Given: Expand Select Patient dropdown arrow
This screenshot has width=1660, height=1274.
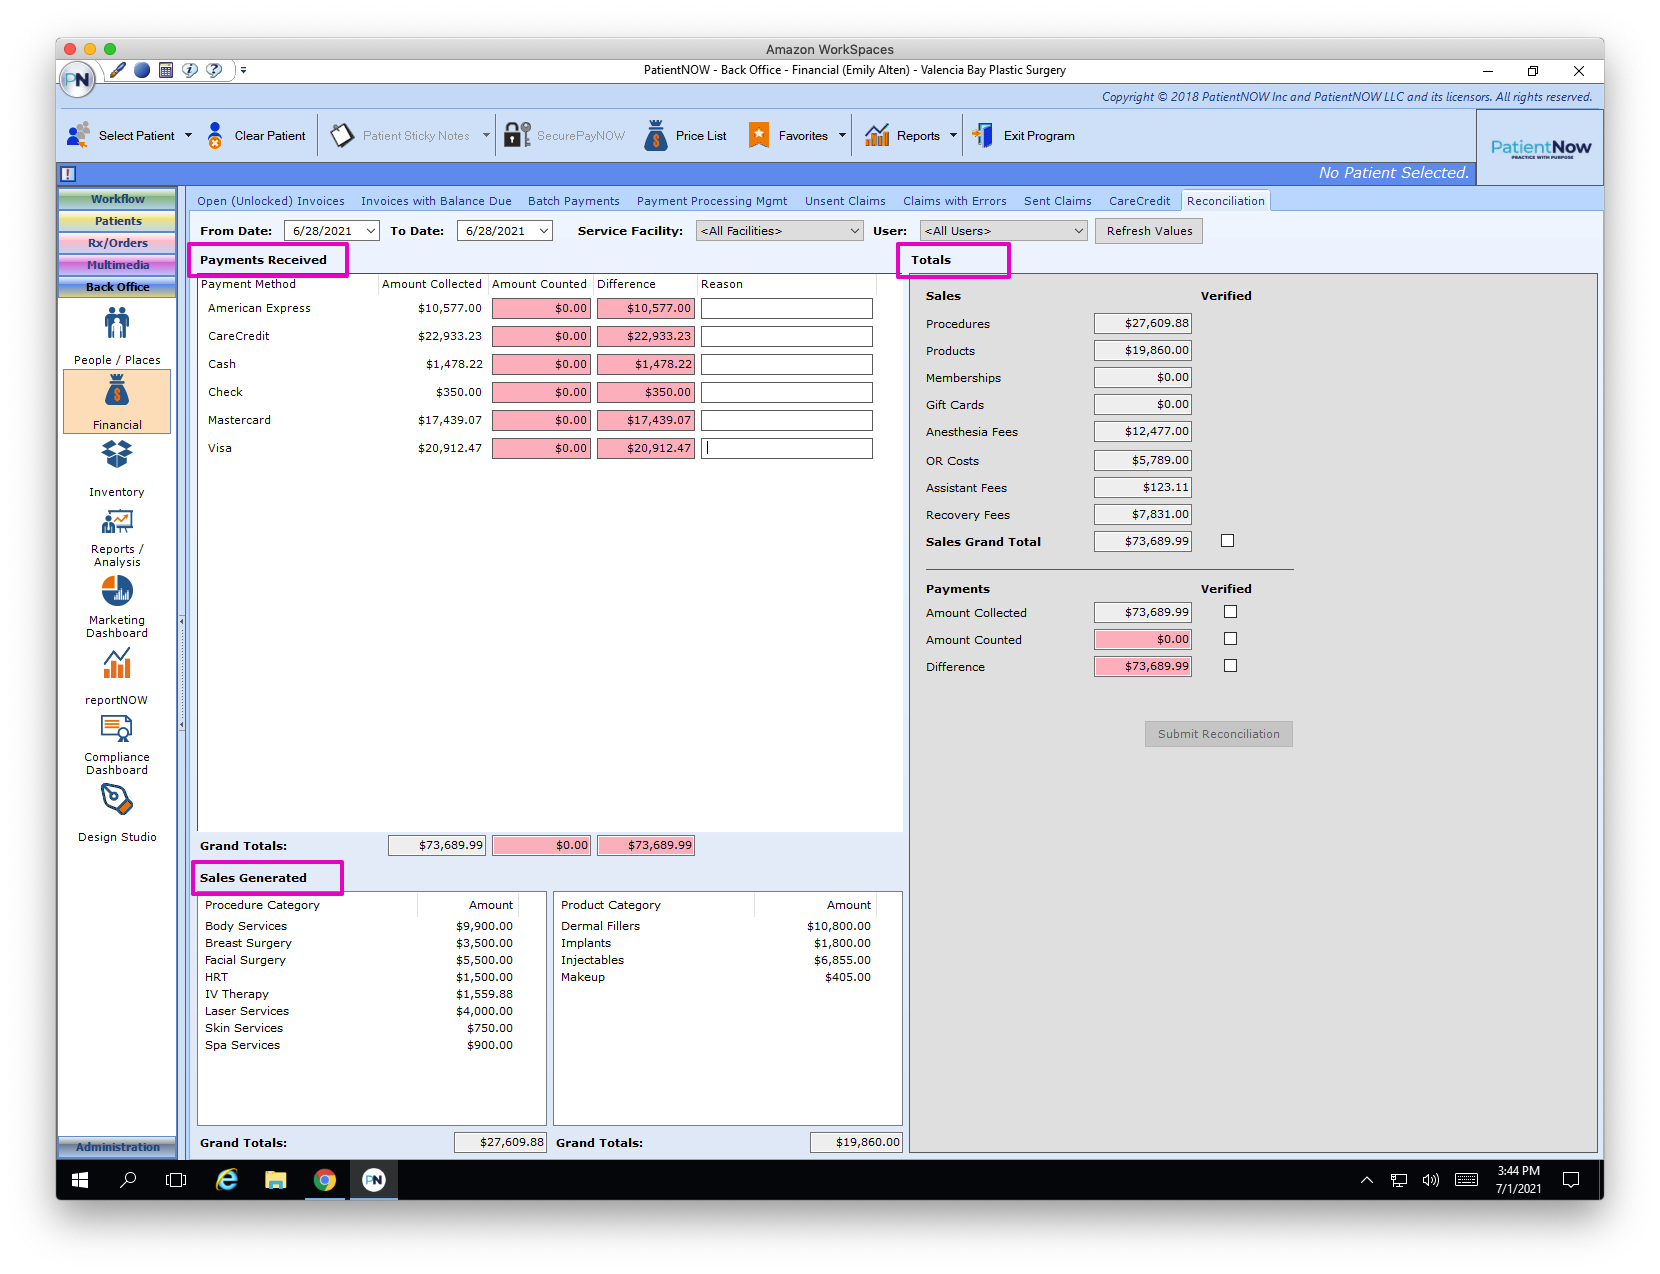Looking at the screenshot, I should [188, 135].
